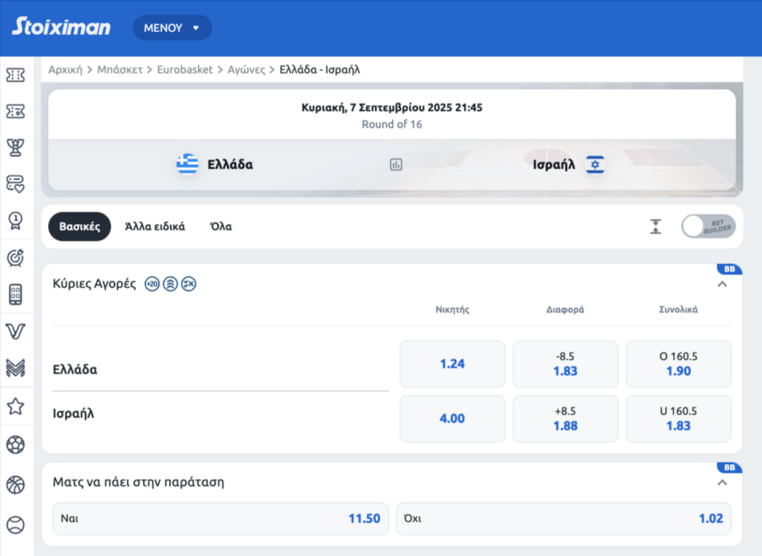
Task: Click the collapse all markets icon
Action: (655, 227)
